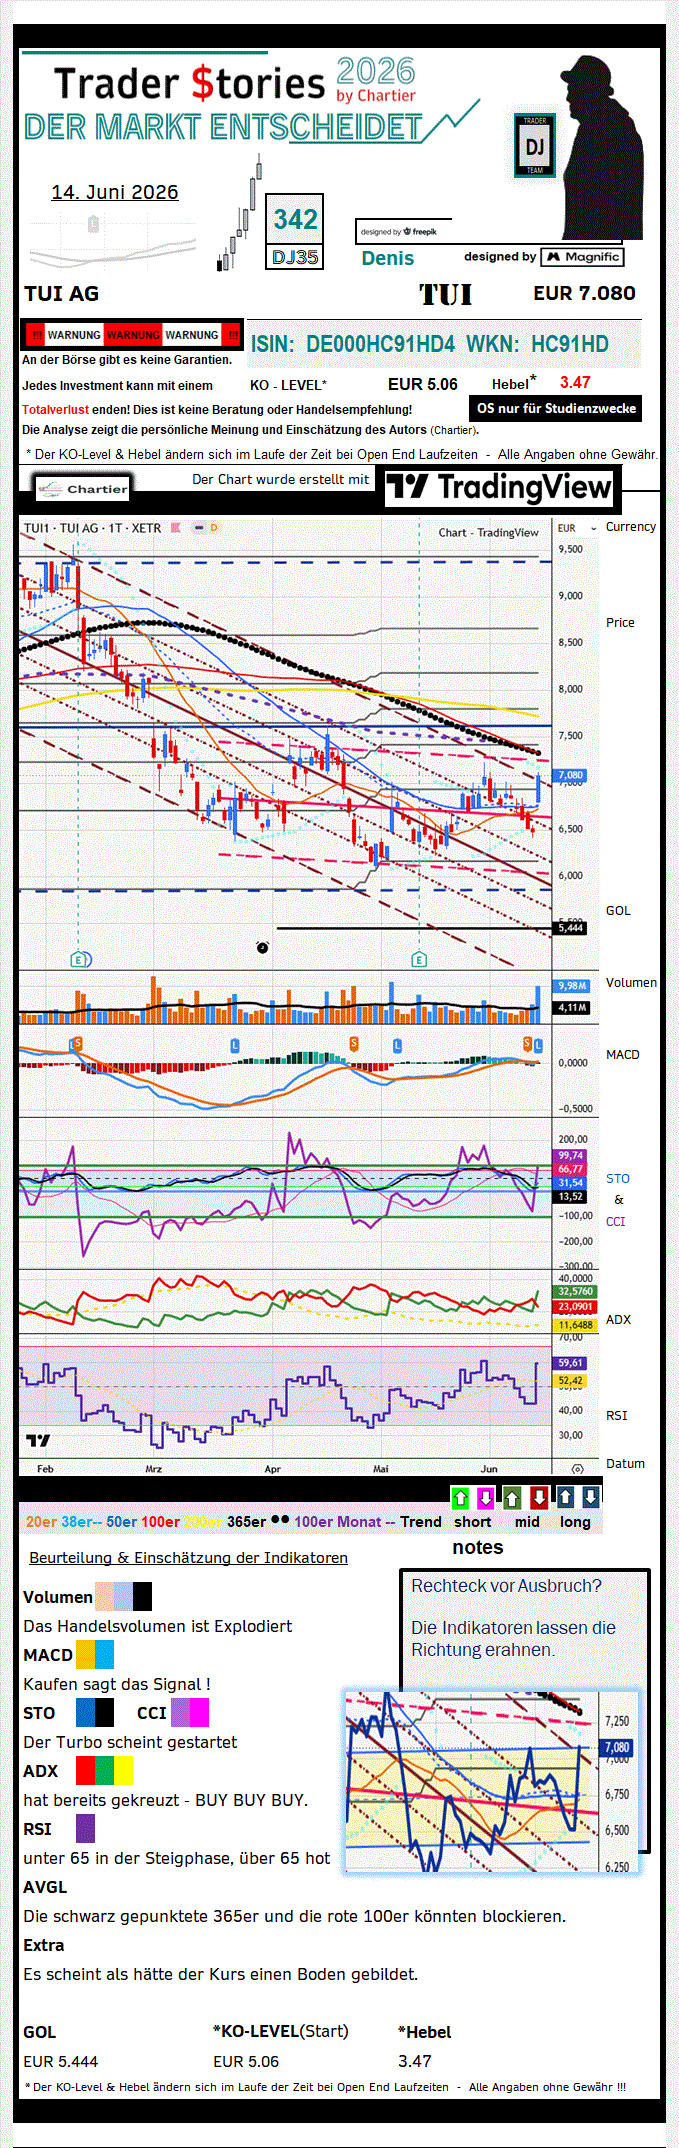Select the magenta CCI color swatch
This screenshot has height=2148, width=679.
199,1712
